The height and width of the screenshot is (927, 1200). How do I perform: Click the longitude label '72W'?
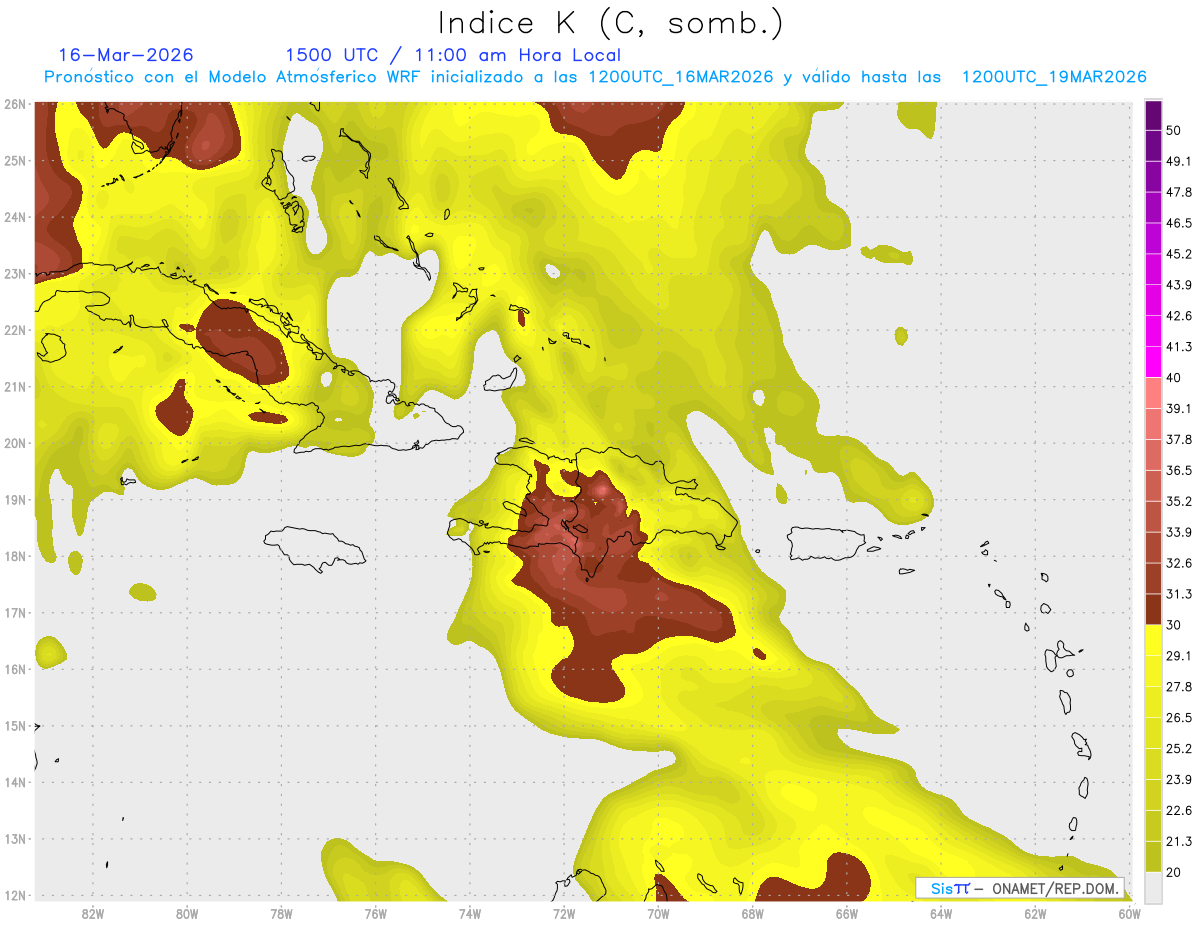564,913
